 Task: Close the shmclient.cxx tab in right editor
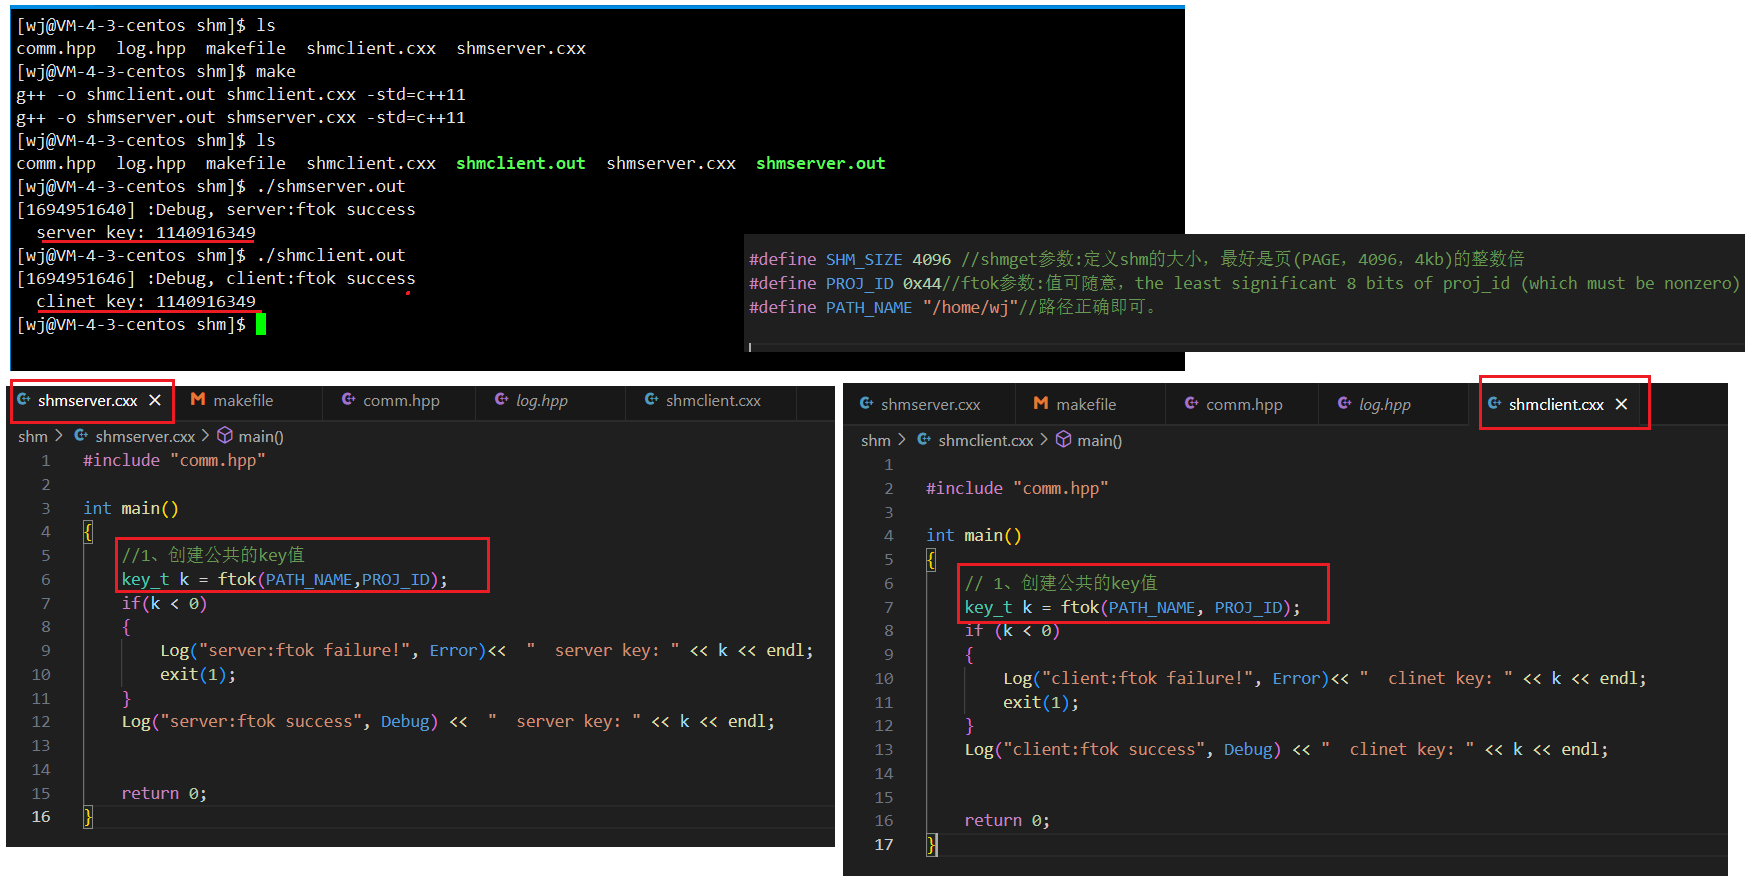(x=1621, y=404)
